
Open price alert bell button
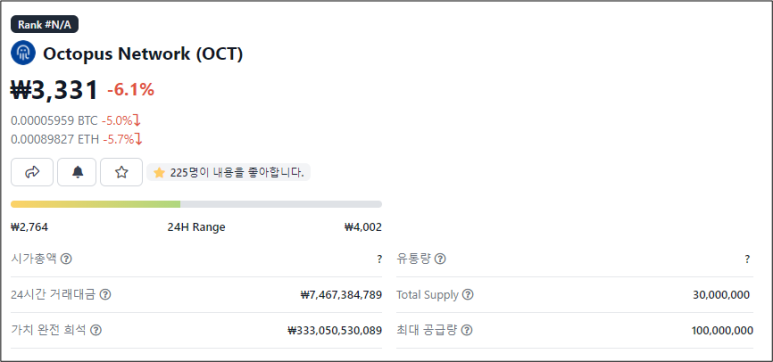(77, 172)
